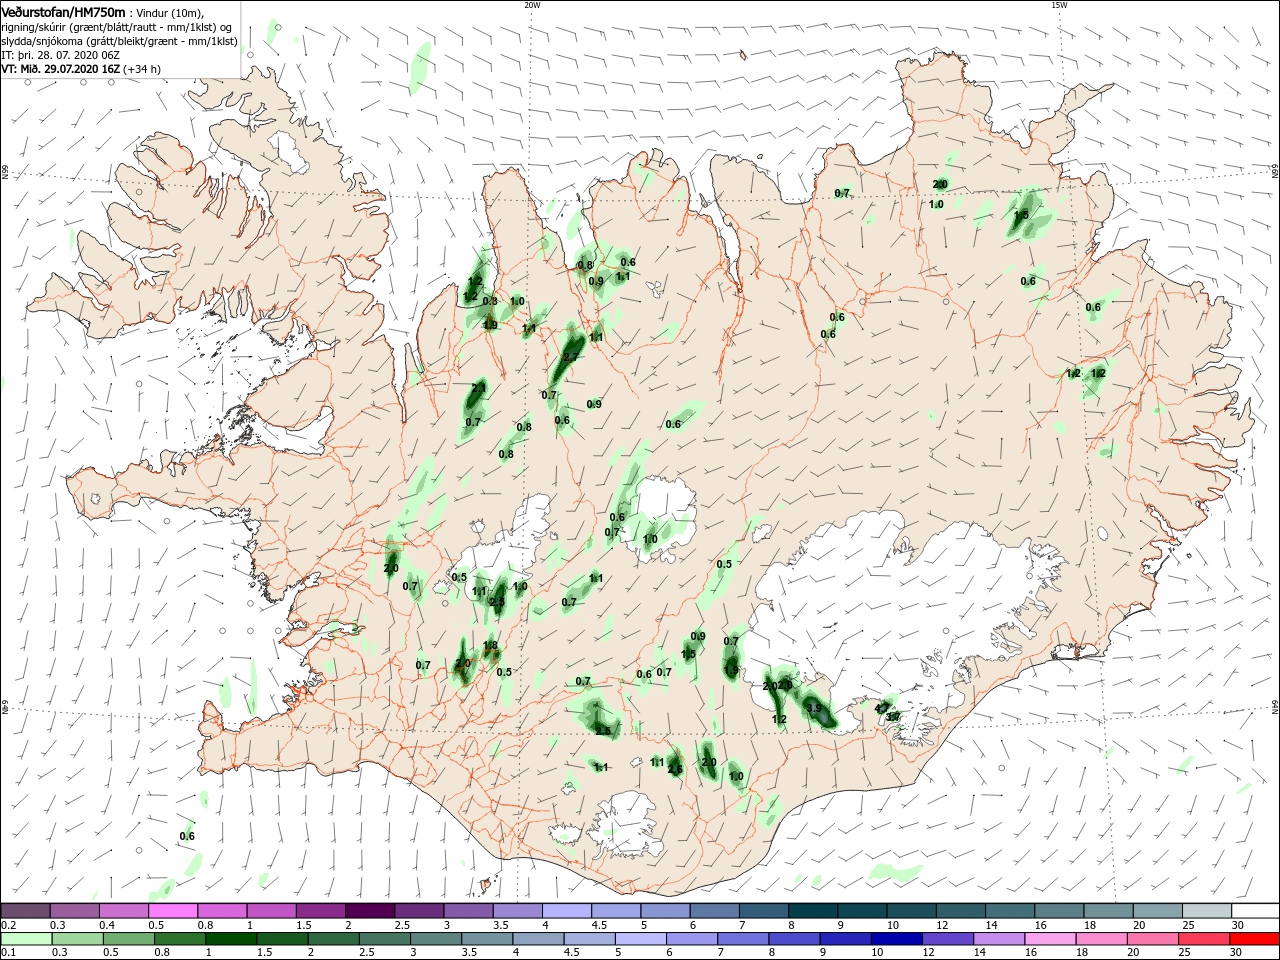The image size is (1280, 960).
Task: Click the top legend swatch between 0.5 and 0.8
Action: 173,911
